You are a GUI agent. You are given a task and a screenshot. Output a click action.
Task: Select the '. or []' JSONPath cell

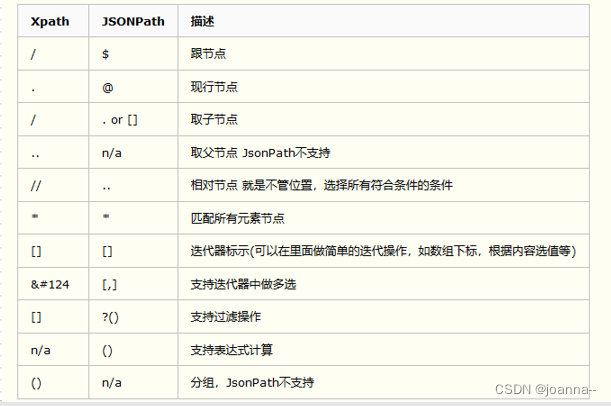(133, 120)
